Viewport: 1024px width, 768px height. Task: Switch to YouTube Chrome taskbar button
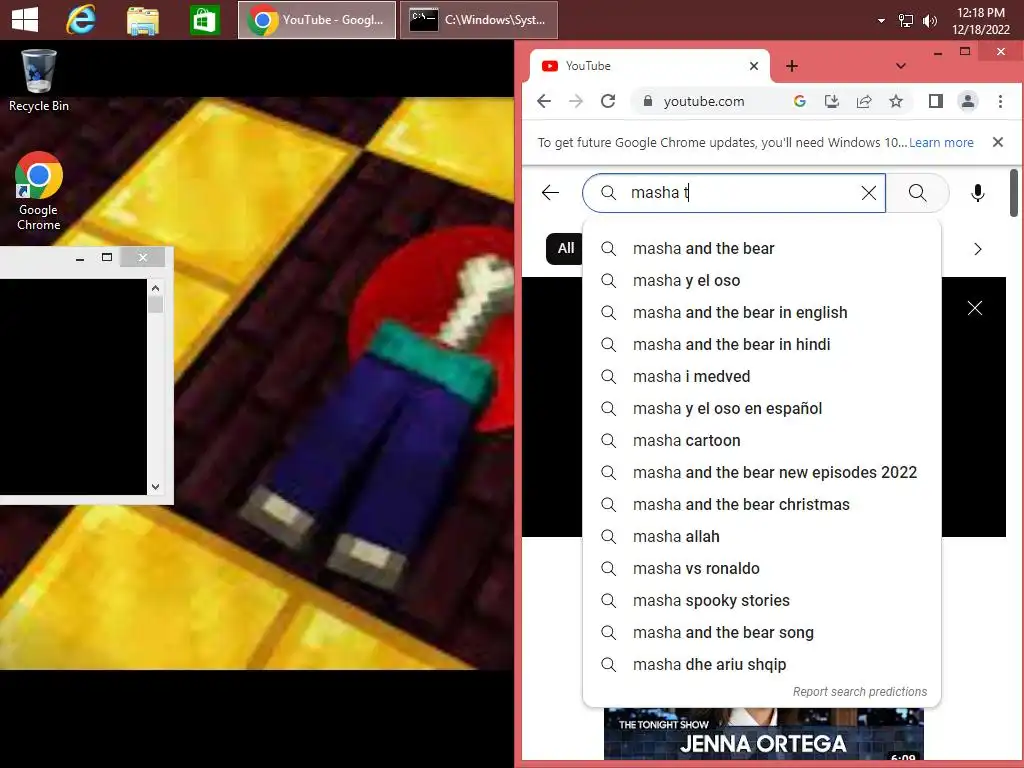coord(317,20)
